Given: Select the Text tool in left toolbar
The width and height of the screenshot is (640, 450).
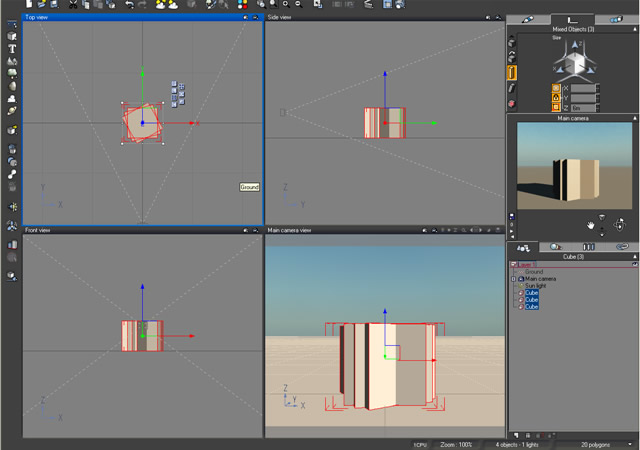Looking at the screenshot, I should coord(12,48).
